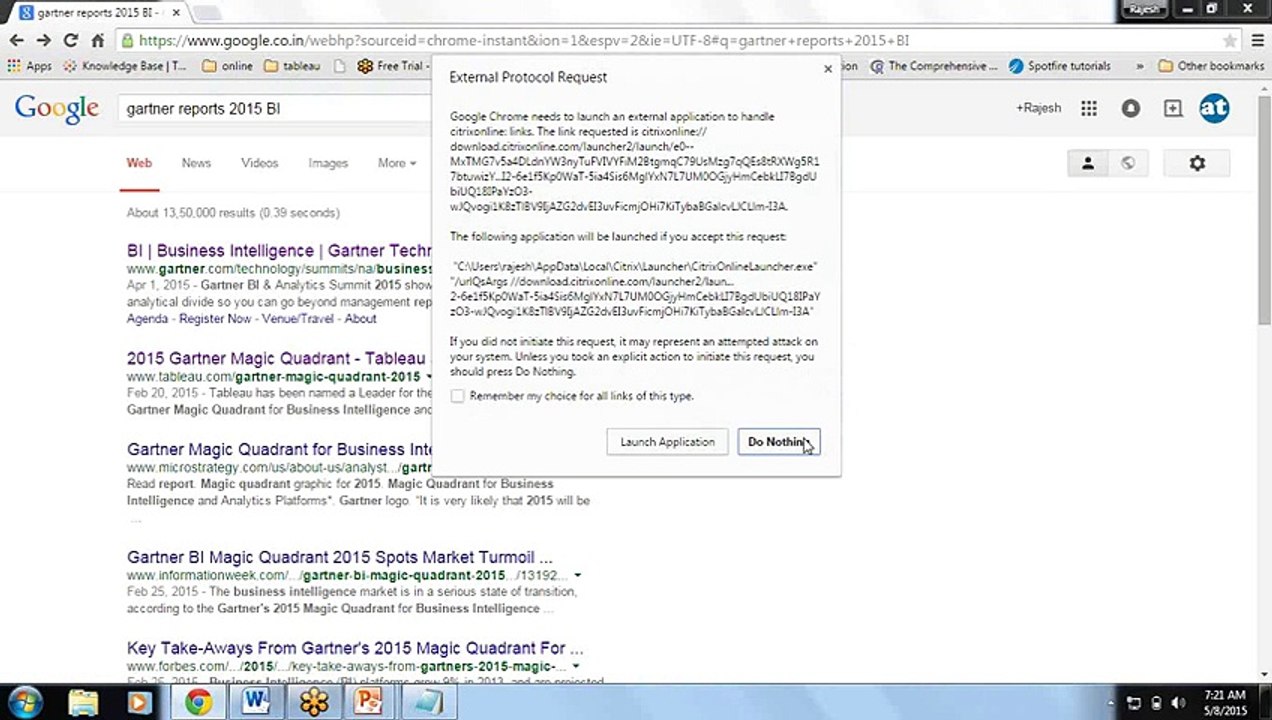Open the 2015 Gartner Magic Quadrant Tableau result
The height and width of the screenshot is (720, 1272).
276,358
